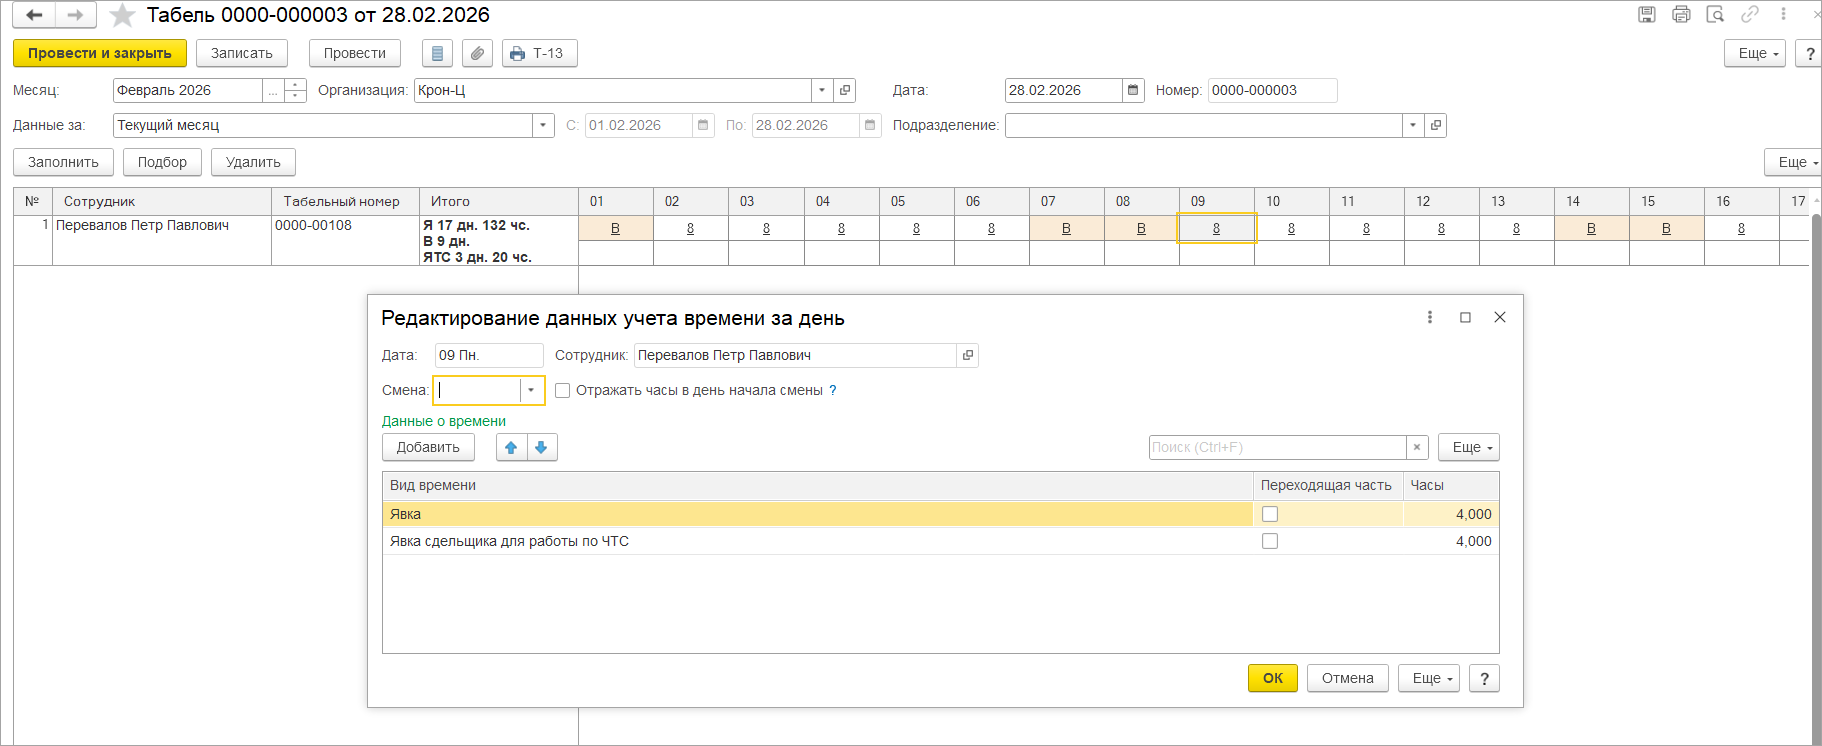
Task: Open attached files paperclip icon
Action: 477,54
